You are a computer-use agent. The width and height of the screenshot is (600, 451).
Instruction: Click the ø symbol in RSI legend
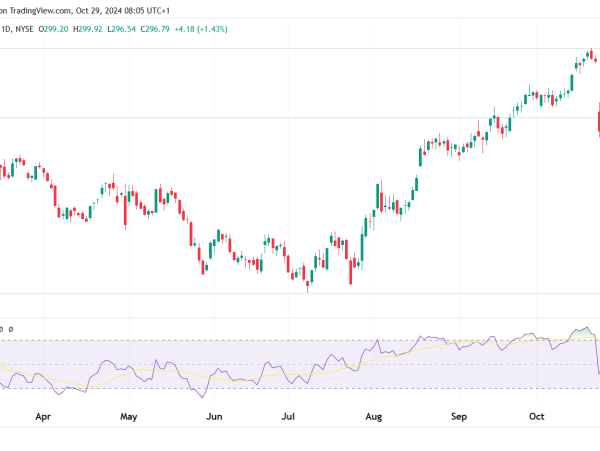[11, 329]
